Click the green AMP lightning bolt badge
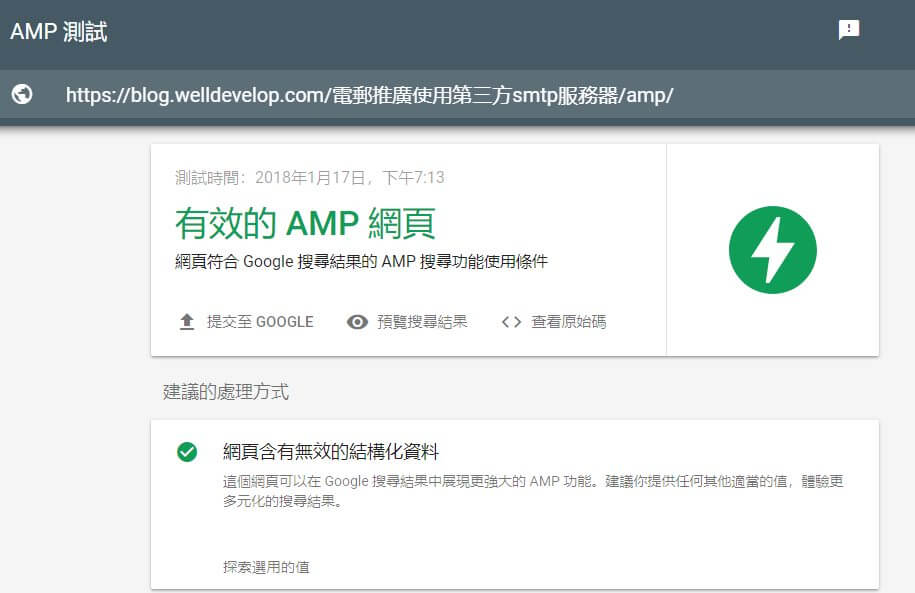915x593 pixels. coord(772,250)
